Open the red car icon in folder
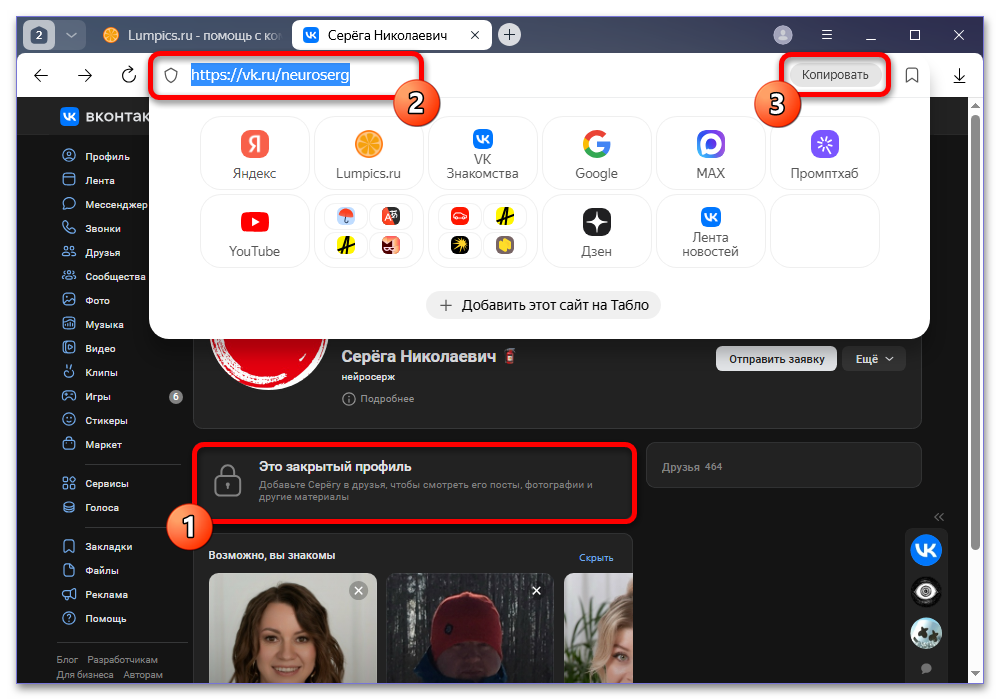Viewport: 1000px width, 700px height. pyautogui.click(x=460, y=217)
